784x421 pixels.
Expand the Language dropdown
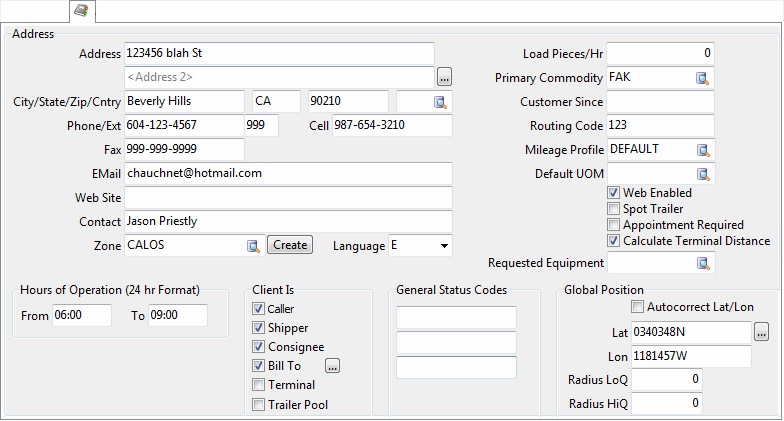pyautogui.click(x=443, y=246)
